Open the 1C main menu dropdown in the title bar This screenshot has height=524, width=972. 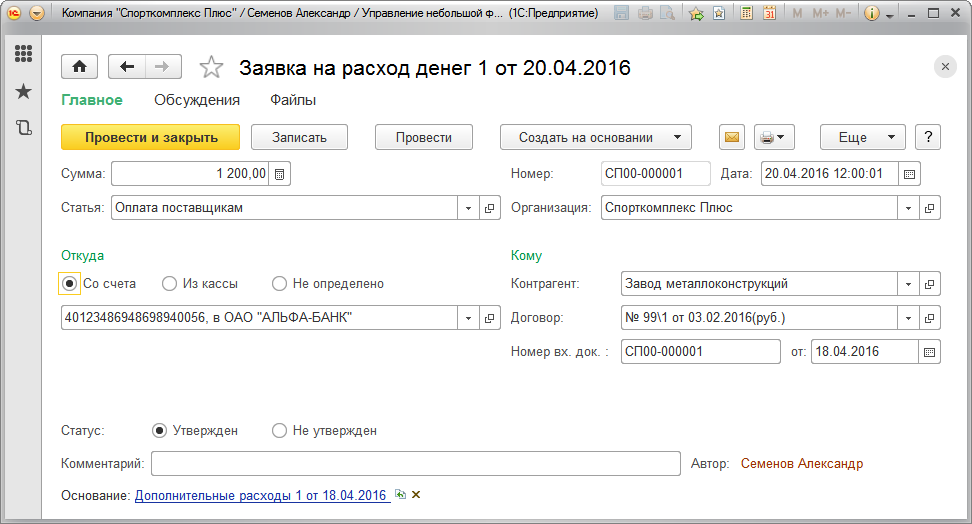(x=37, y=13)
